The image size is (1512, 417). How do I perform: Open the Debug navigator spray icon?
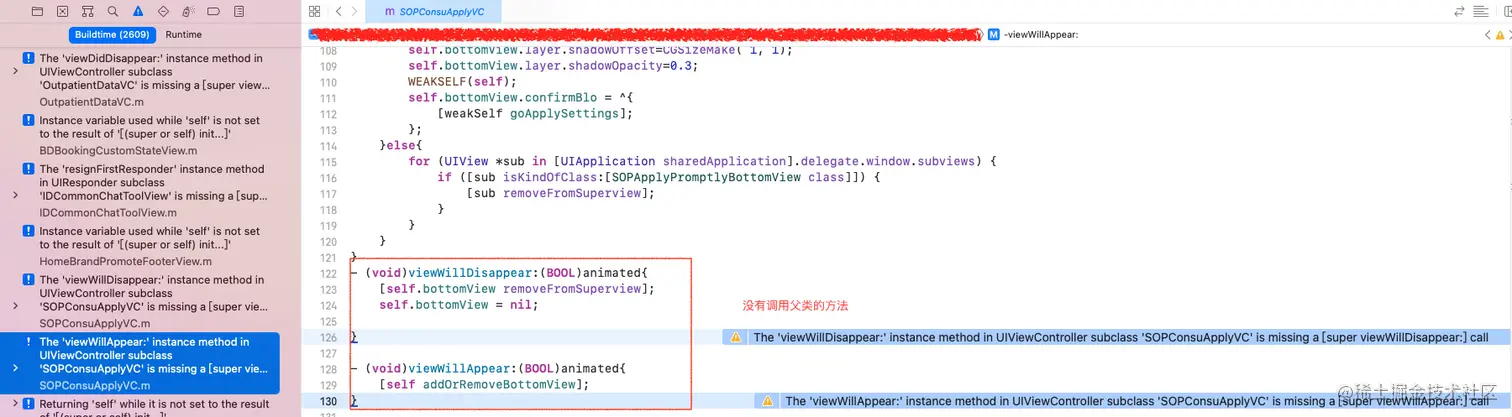coord(188,11)
